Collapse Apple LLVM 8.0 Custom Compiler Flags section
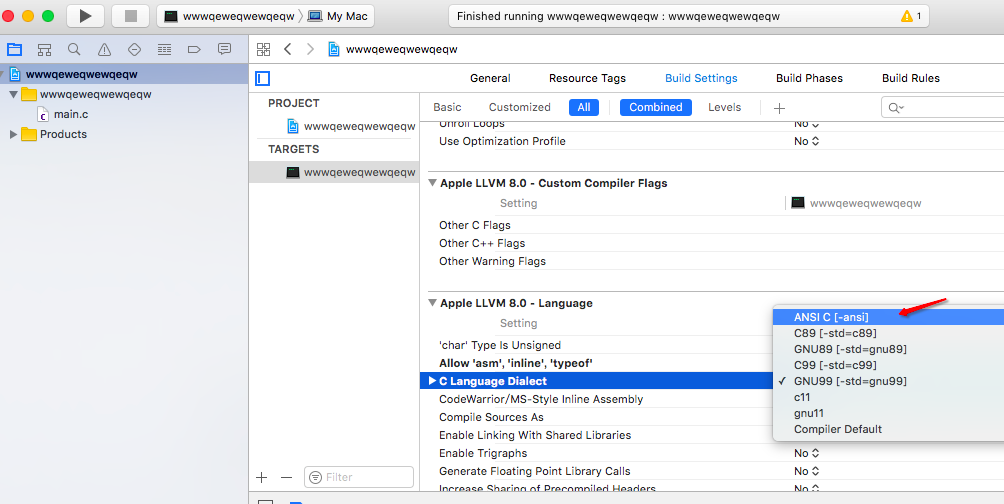The height and width of the screenshot is (504, 1004). pos(432,183)
